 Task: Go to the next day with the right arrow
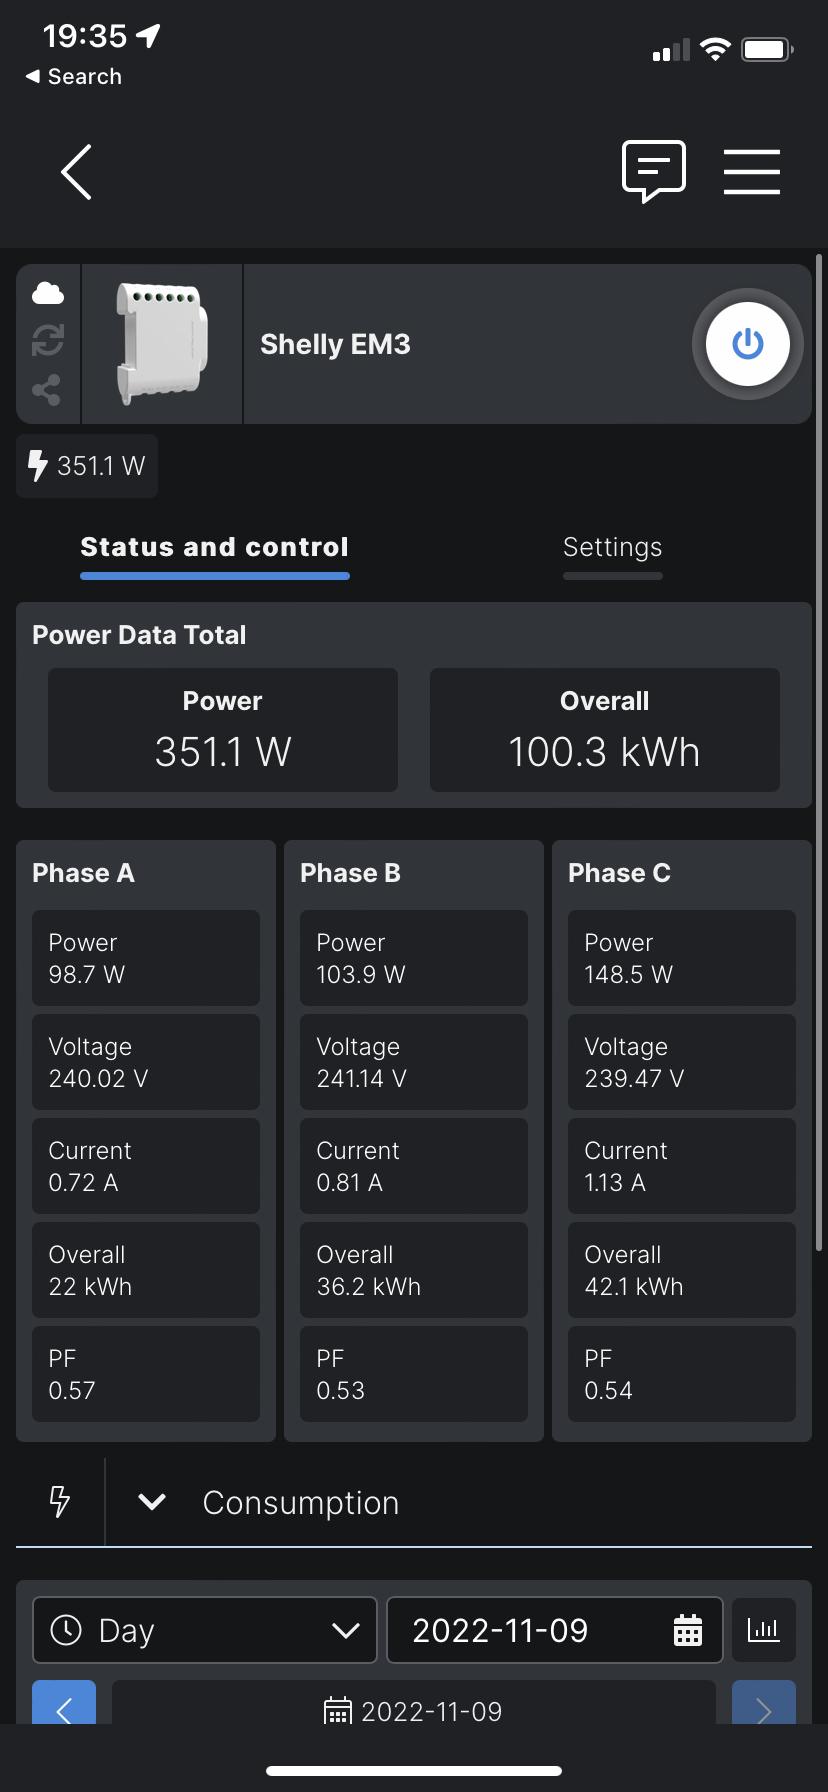(x=763, y=1704)
